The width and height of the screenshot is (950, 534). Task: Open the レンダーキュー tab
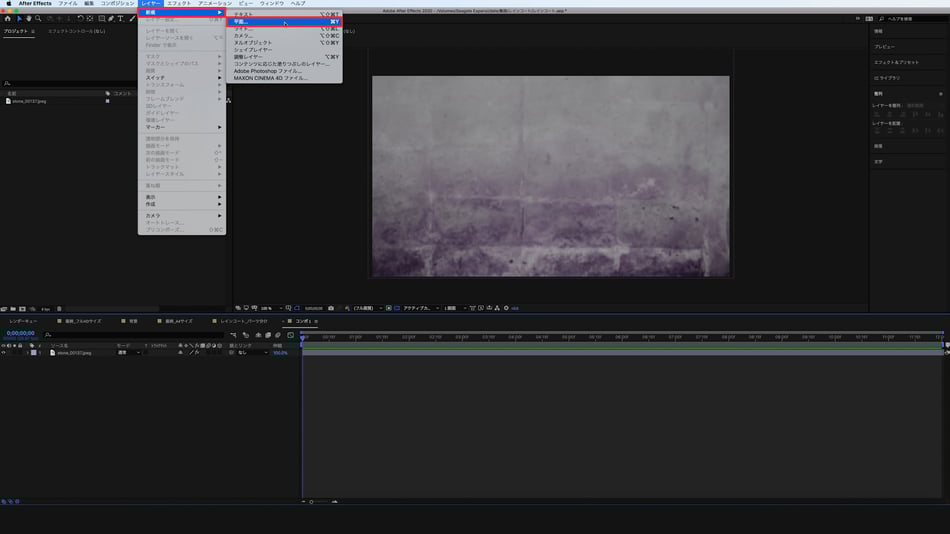point(23,321)
